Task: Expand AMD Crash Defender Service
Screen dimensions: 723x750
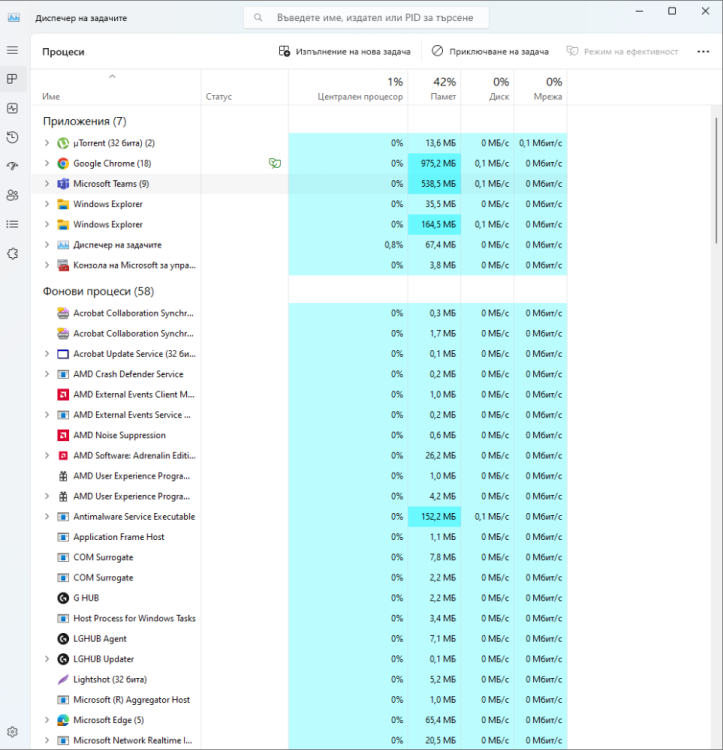Action: (x=47, y=374)
